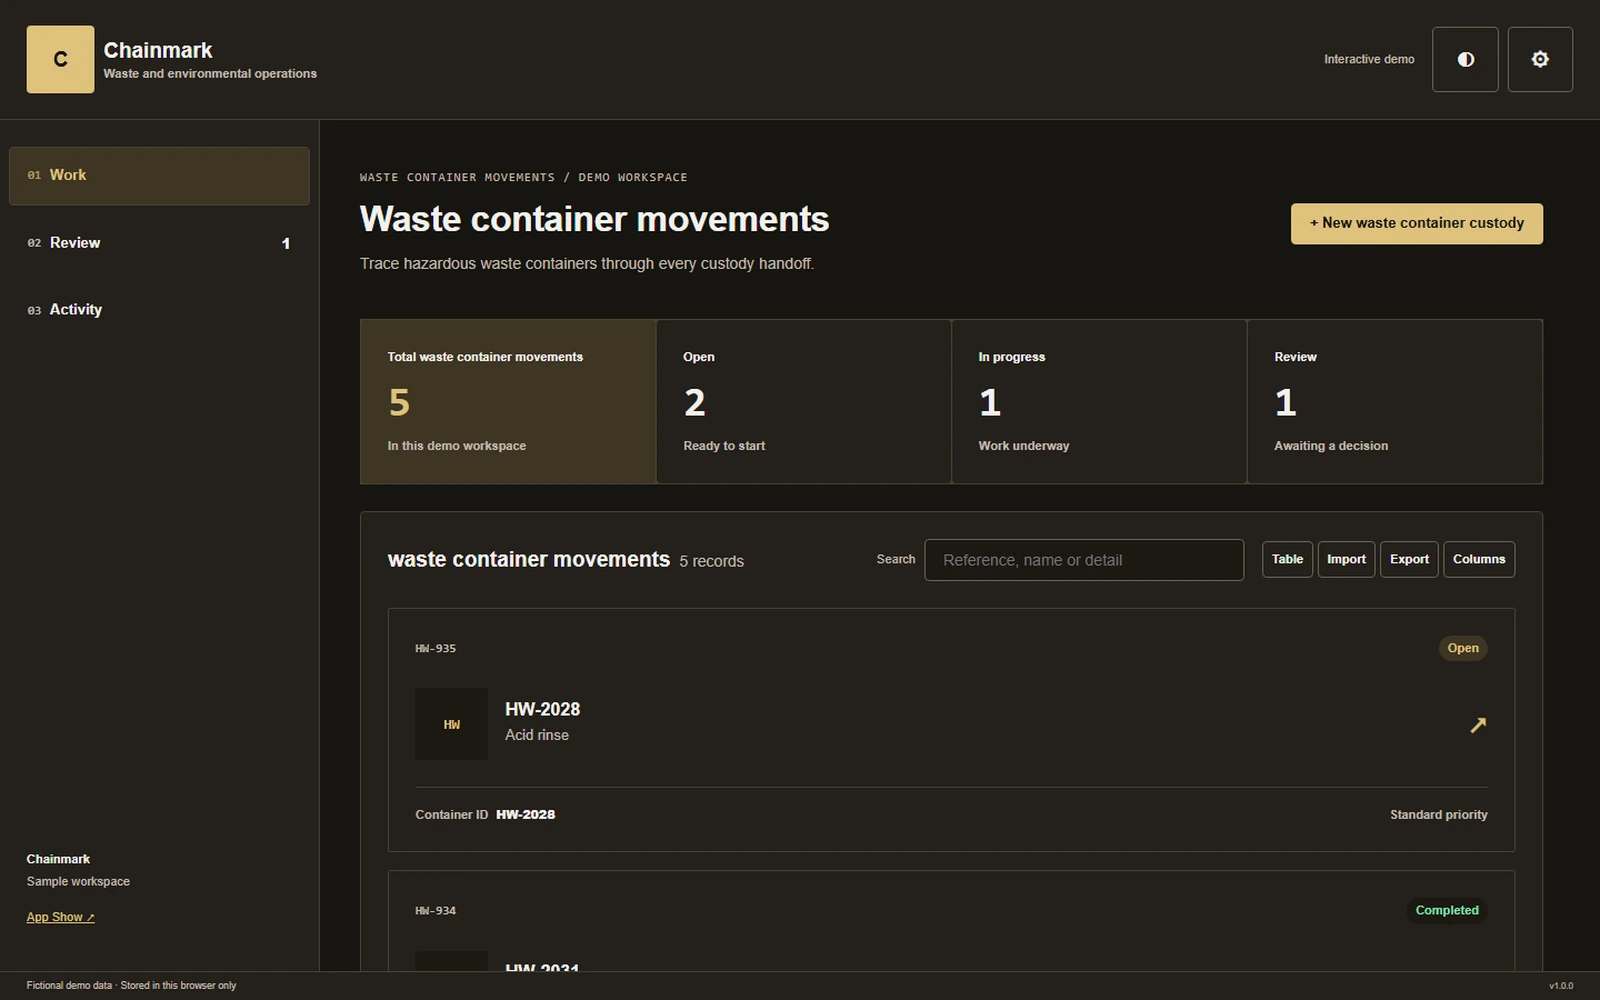
Task: Switch to Table view
Action: tap(1287, 559)
